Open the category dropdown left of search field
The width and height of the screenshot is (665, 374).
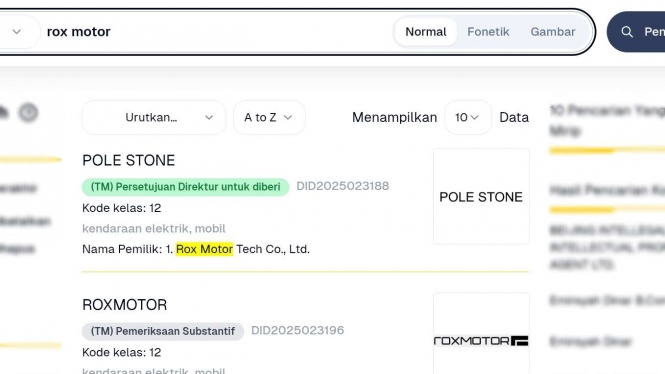(x=17, y=32)
